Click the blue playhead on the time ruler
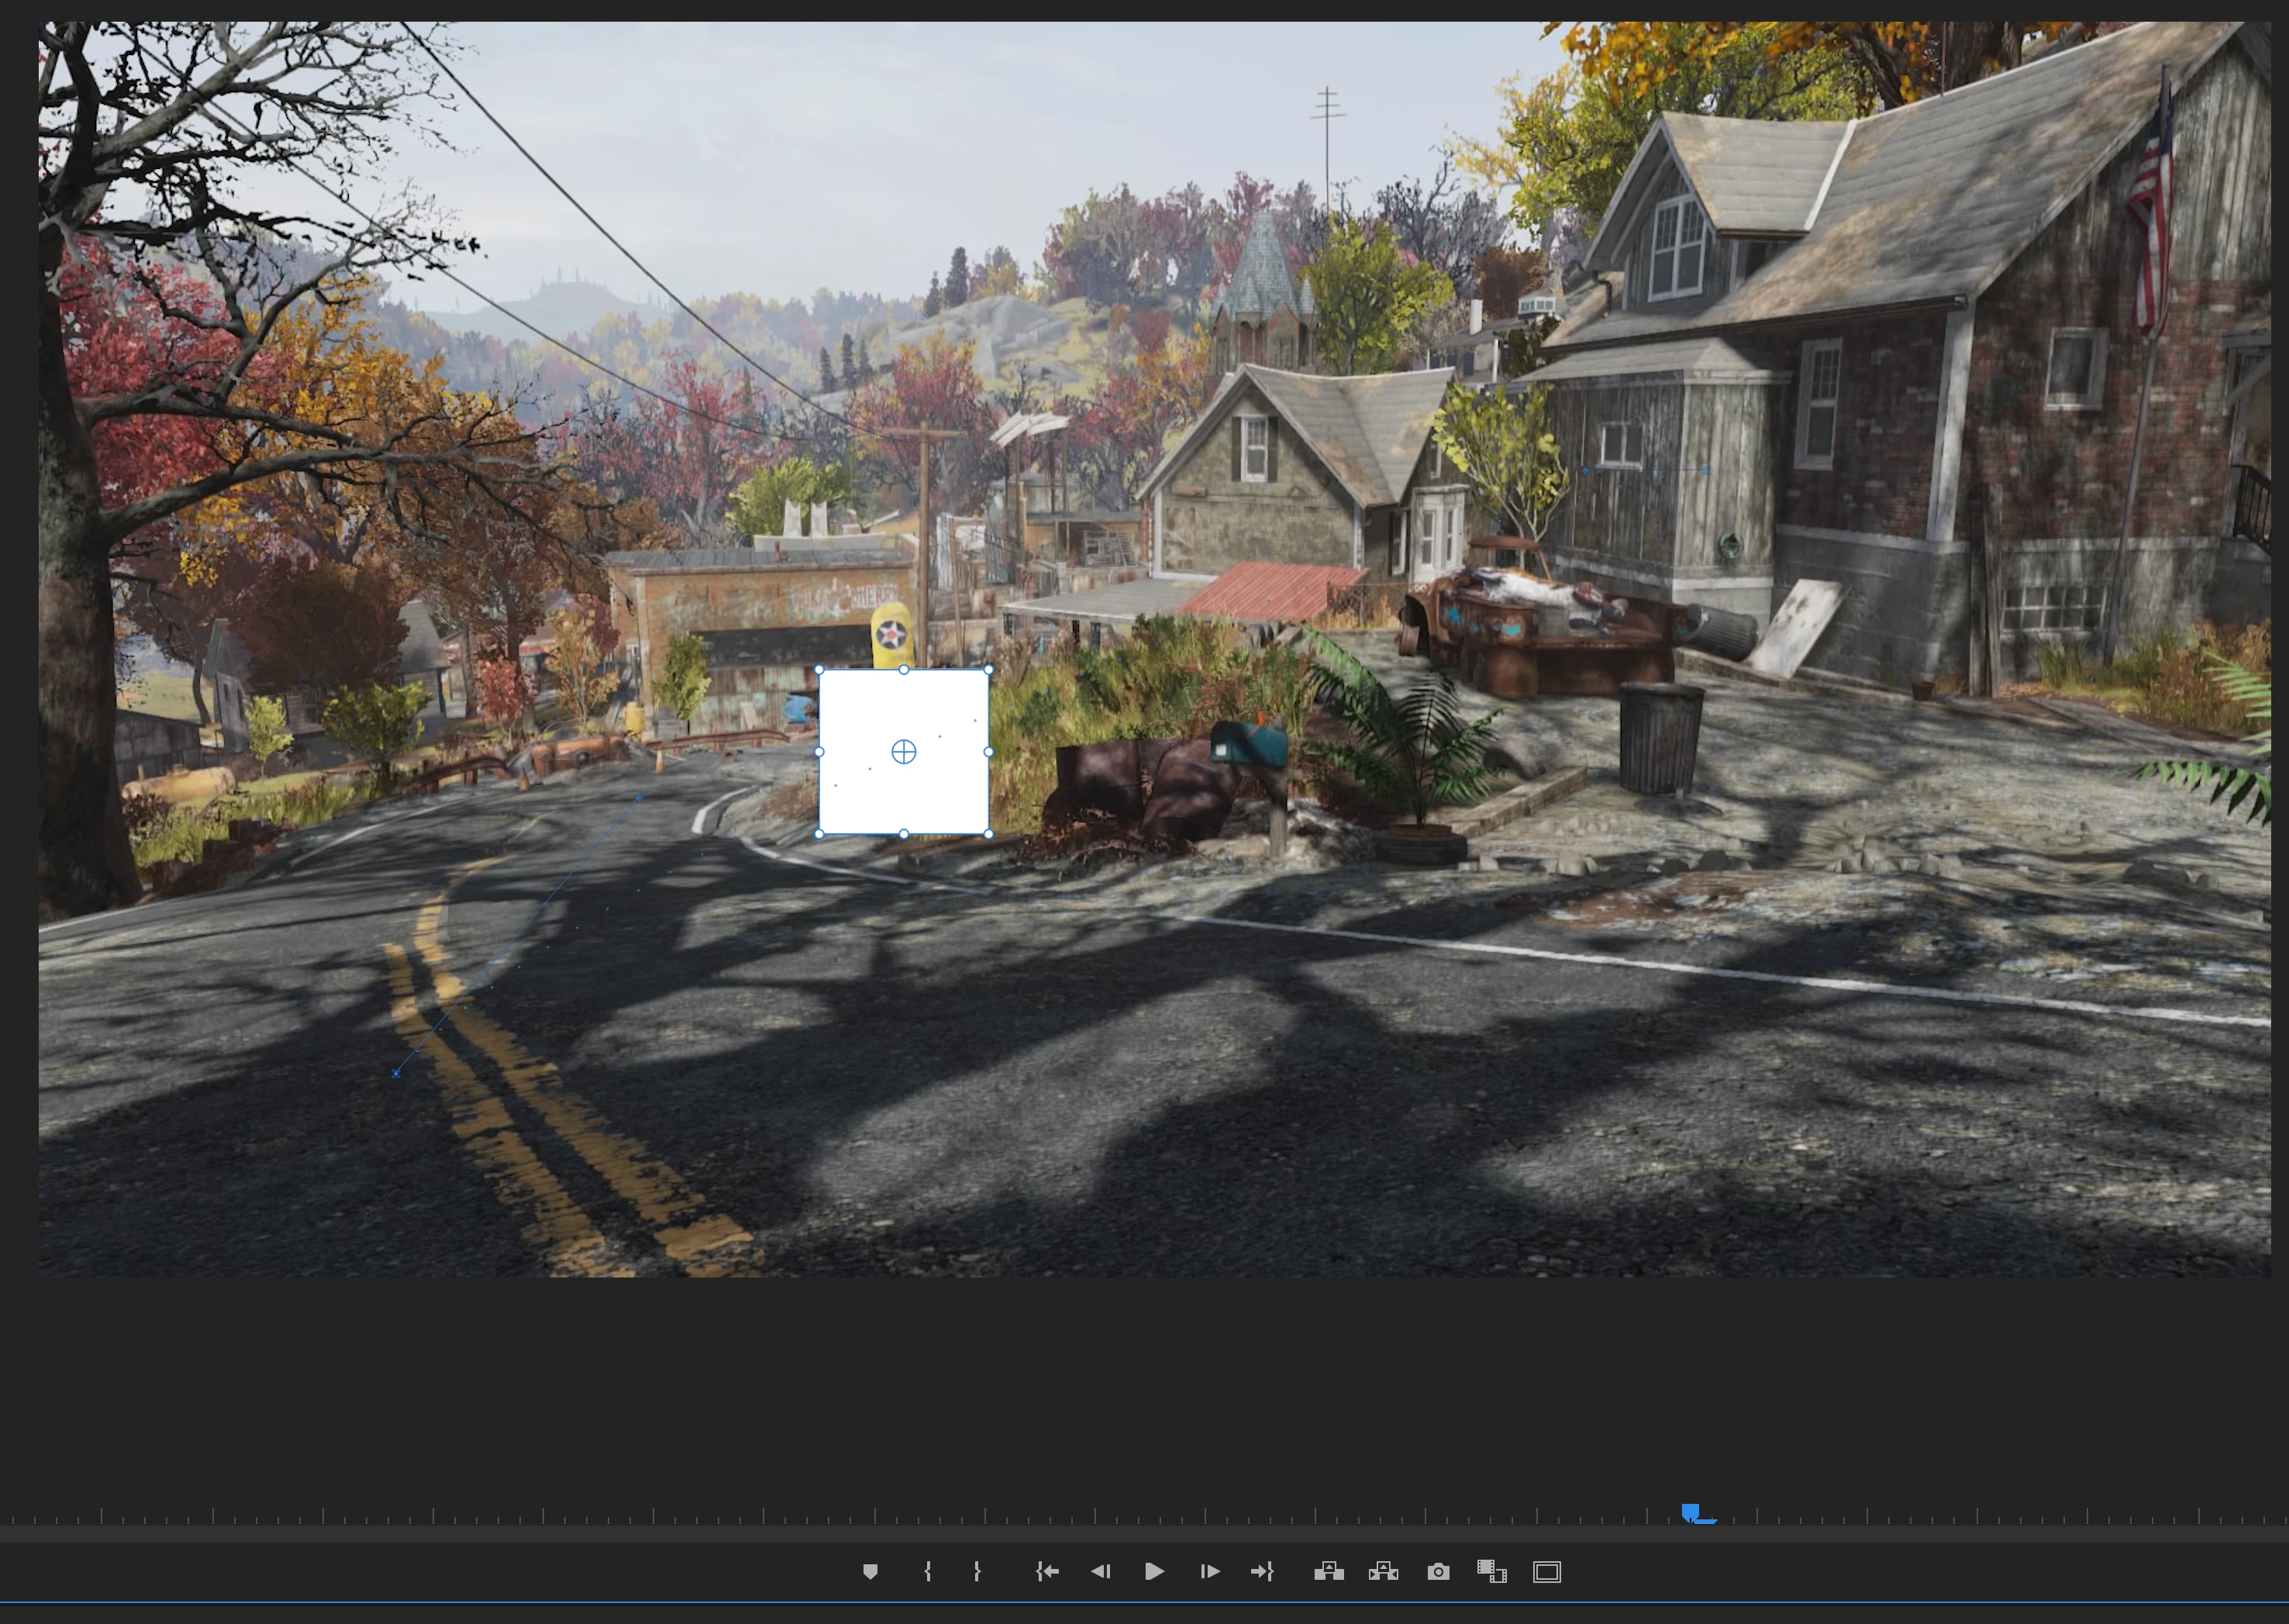The image size is (2289, 1624). 1690,1511
